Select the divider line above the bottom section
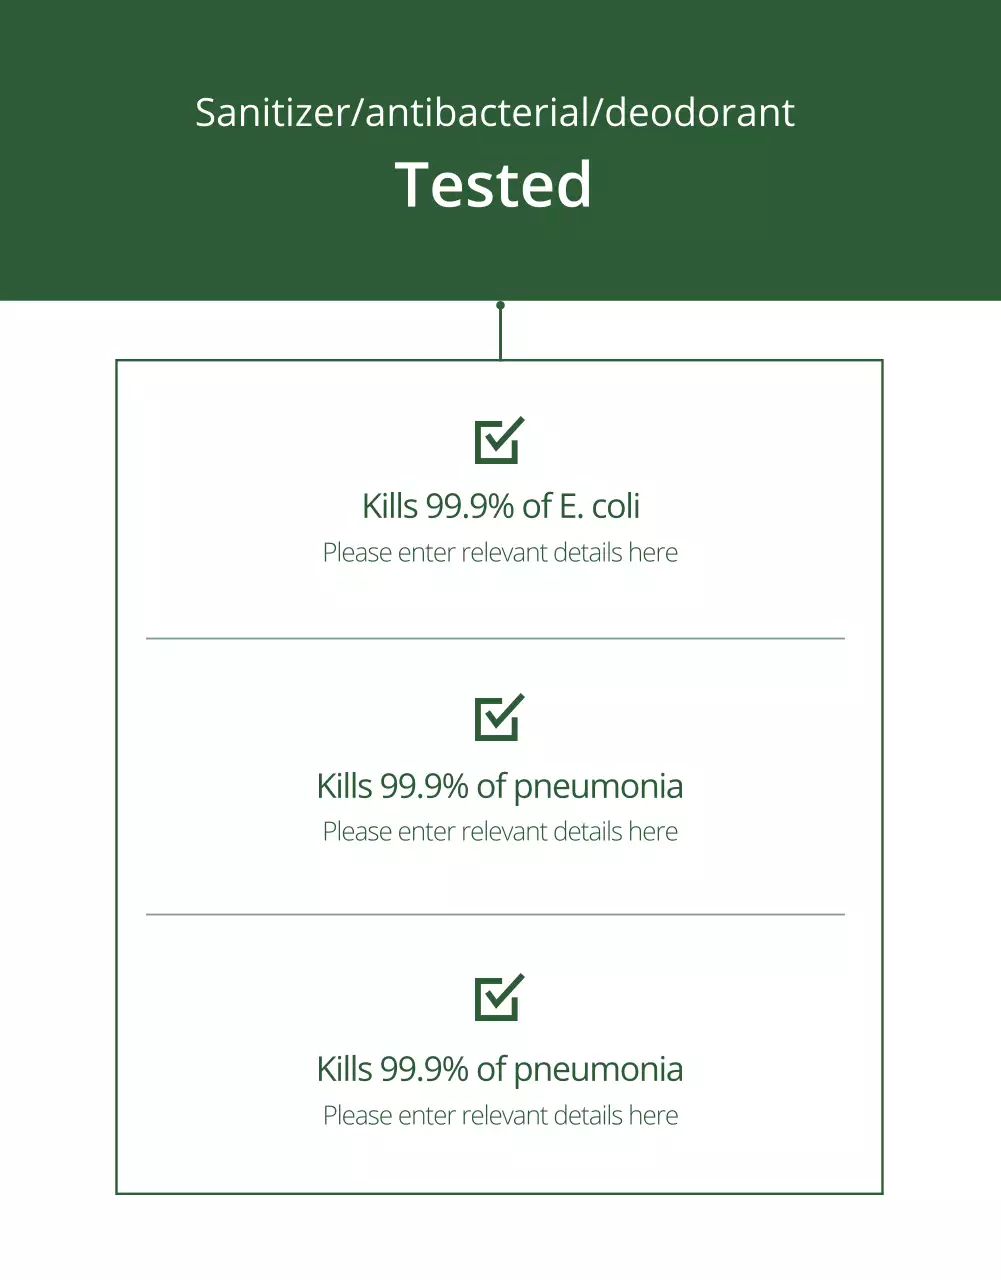This screenshot has height=1280, width=1001. pos(495,914)
